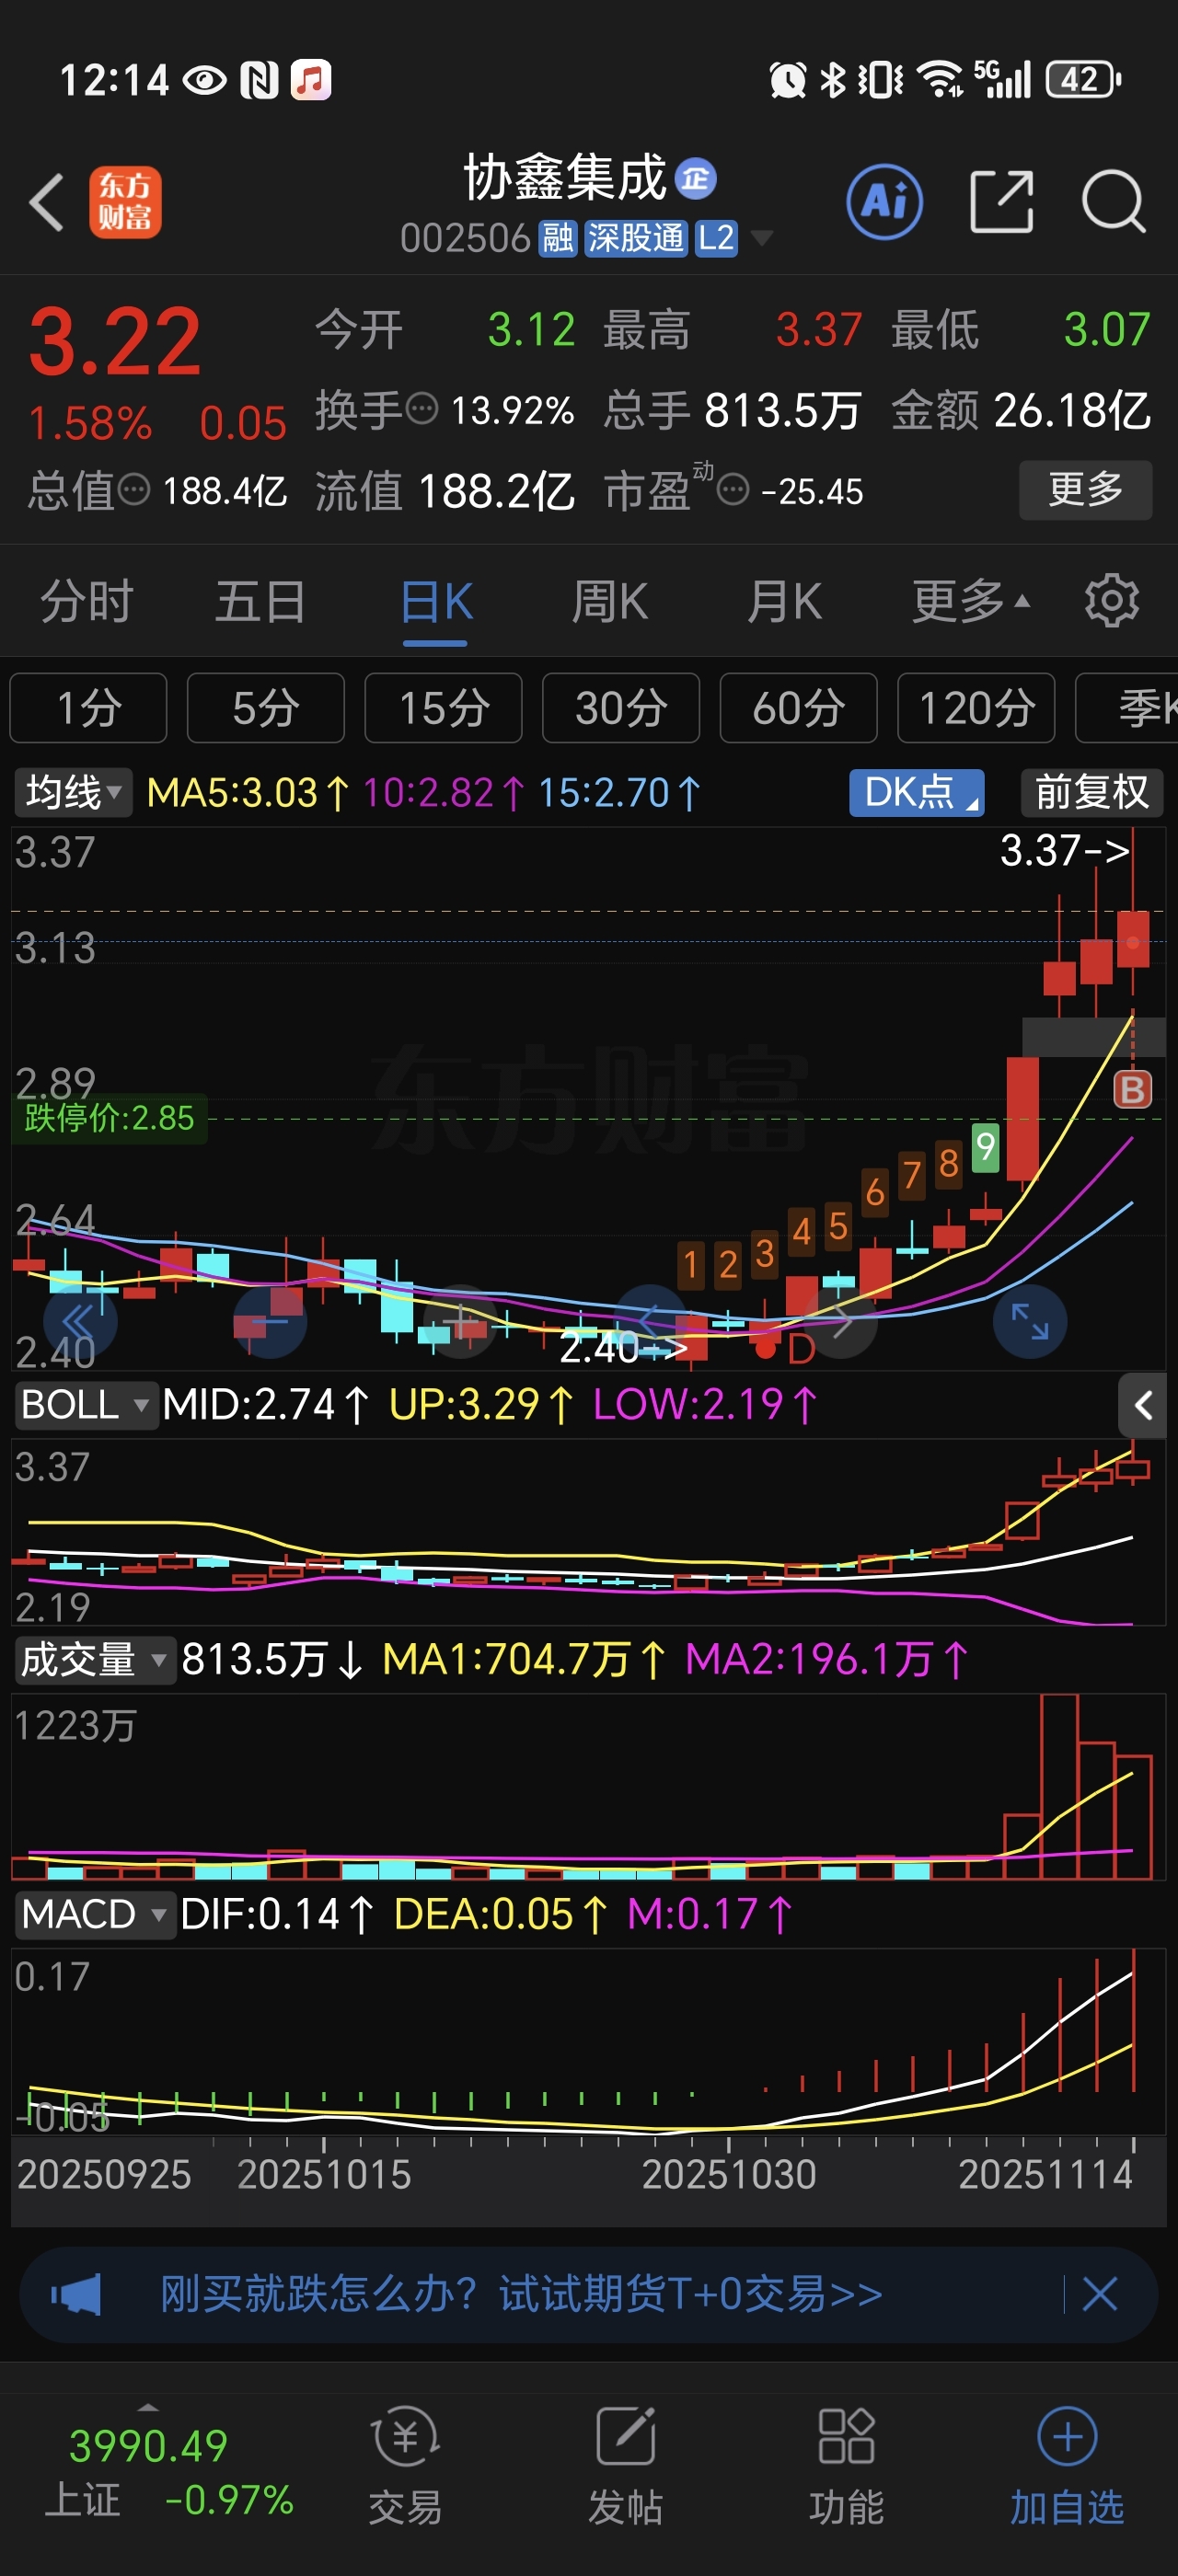
Task: Expand stock code dropdown arrow
Action: (x=762, y=238)
